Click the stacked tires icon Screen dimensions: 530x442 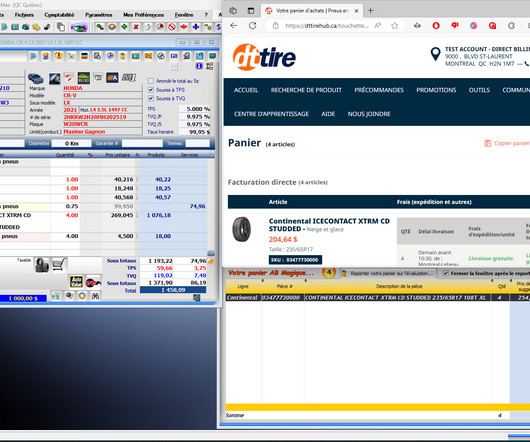coord(42,265)
